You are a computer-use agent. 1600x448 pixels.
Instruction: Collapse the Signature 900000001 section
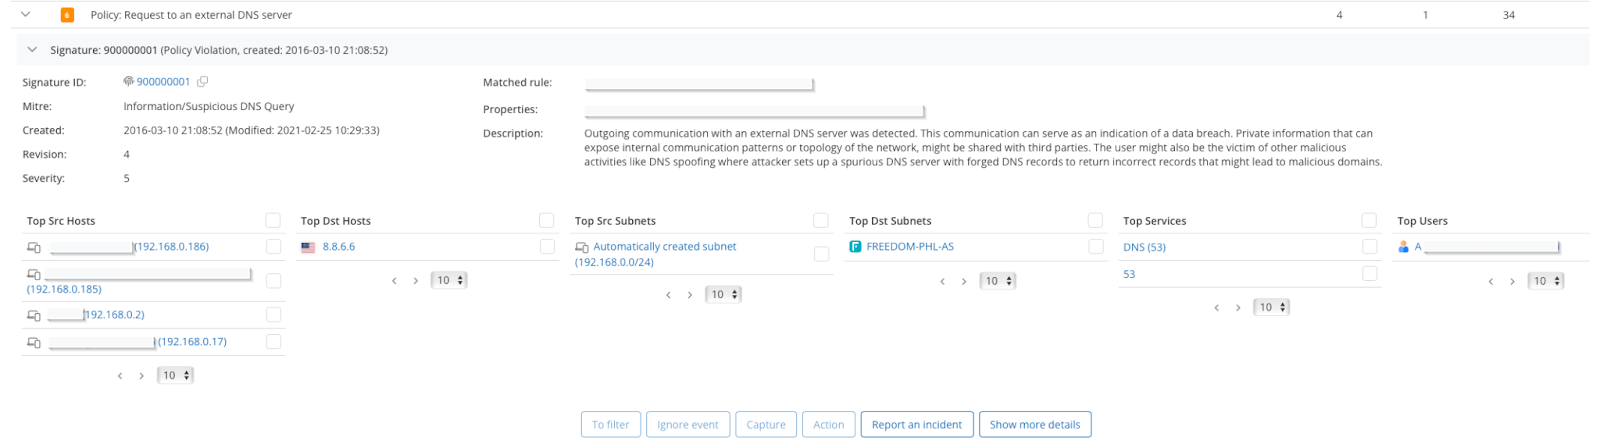click(32, 50)
